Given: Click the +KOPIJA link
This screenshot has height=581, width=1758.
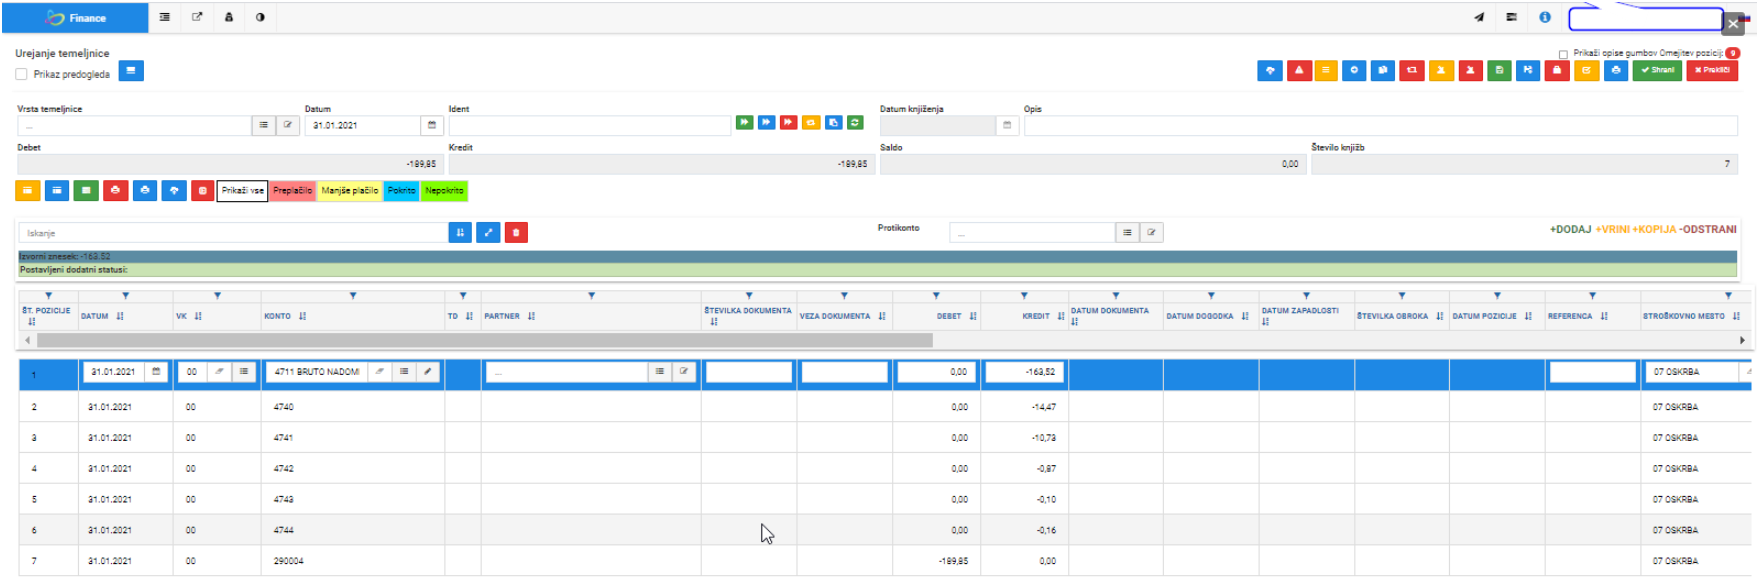Looking at the screenshot, I should (1654, 229).
